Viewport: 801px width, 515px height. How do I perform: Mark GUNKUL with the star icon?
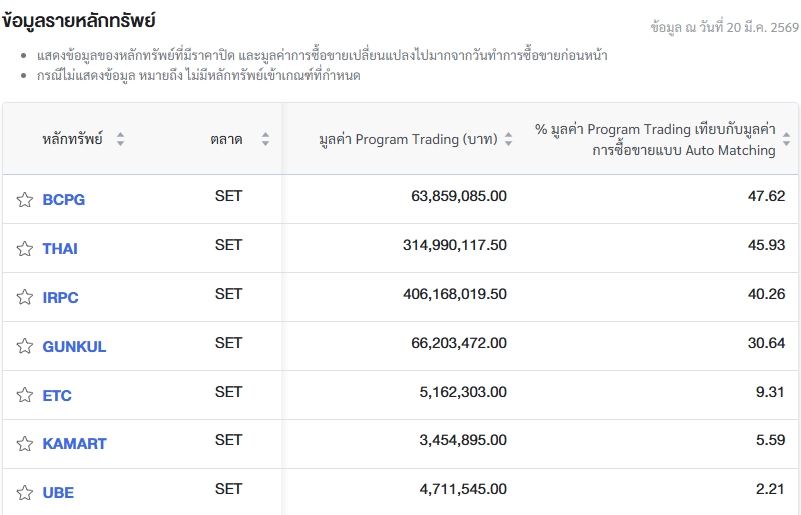click(x=25, y=347)
